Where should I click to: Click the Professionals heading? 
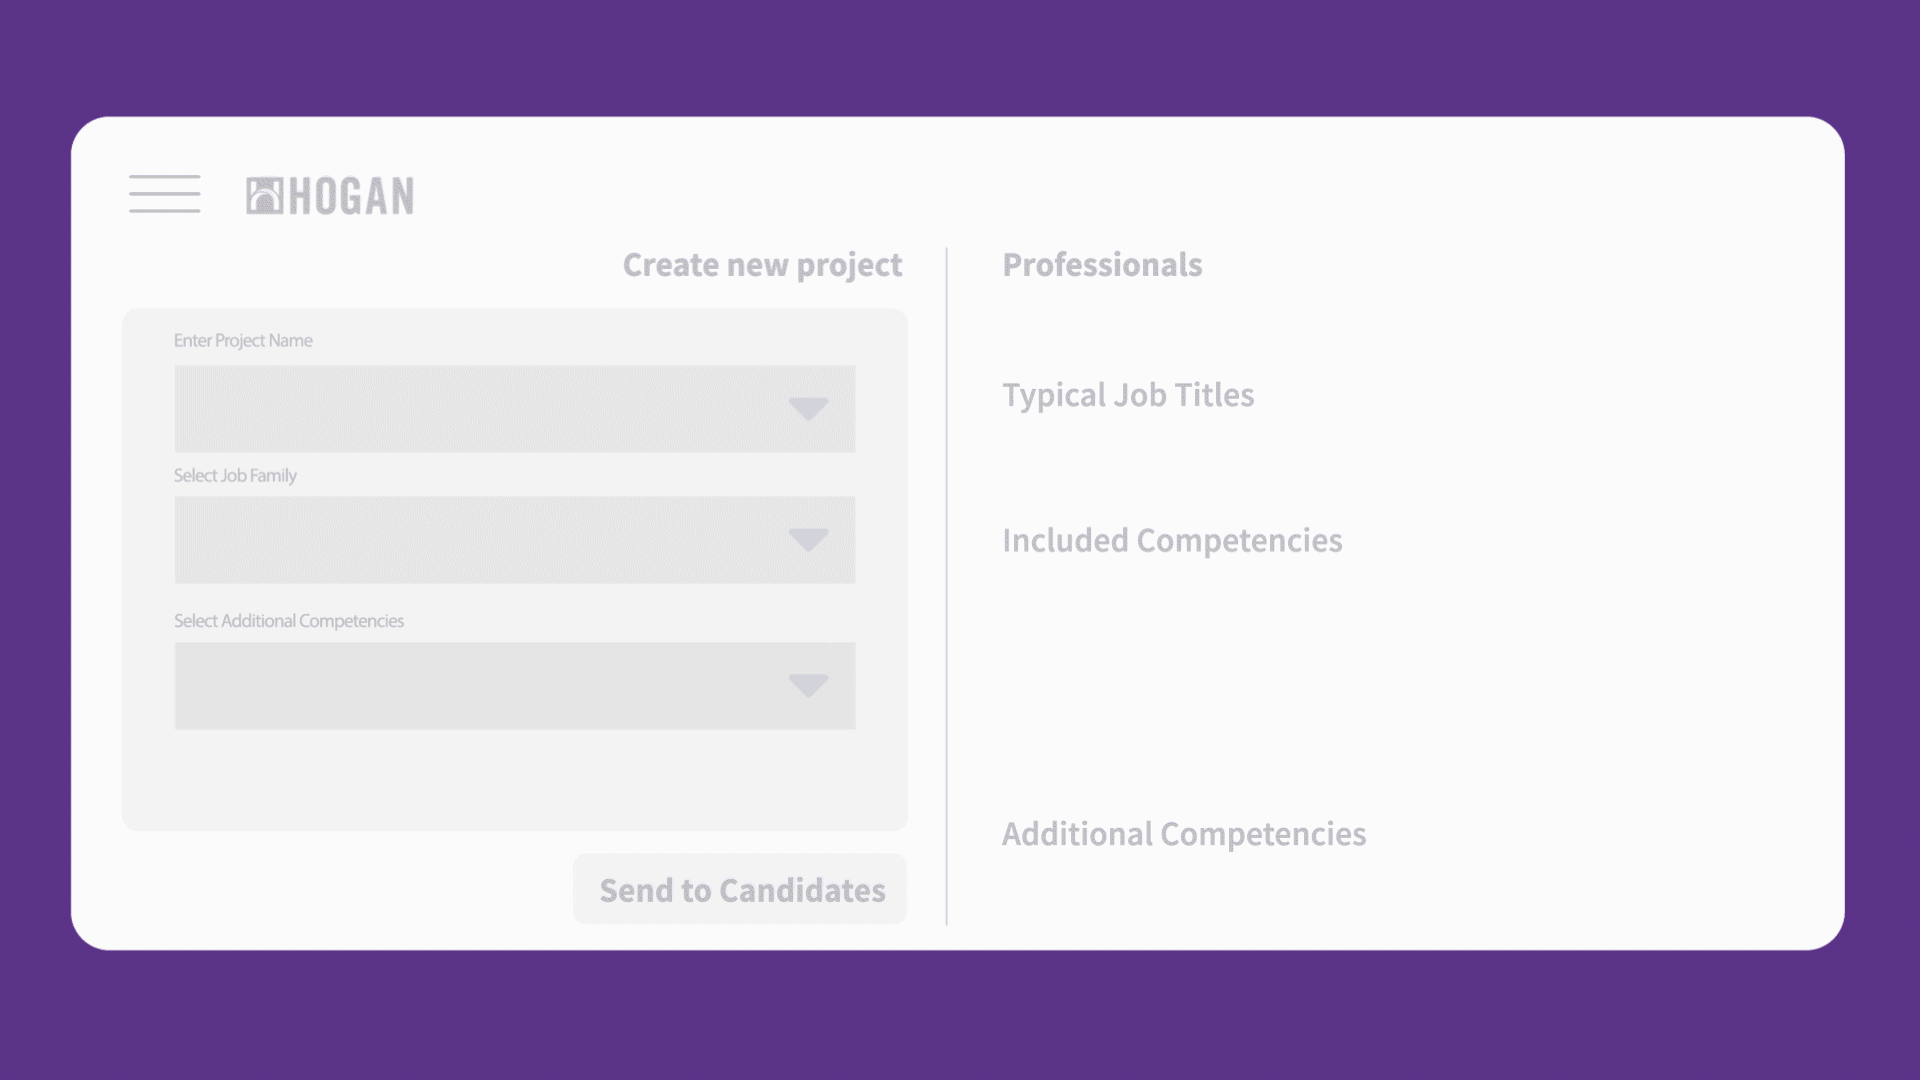point(1102,265)
